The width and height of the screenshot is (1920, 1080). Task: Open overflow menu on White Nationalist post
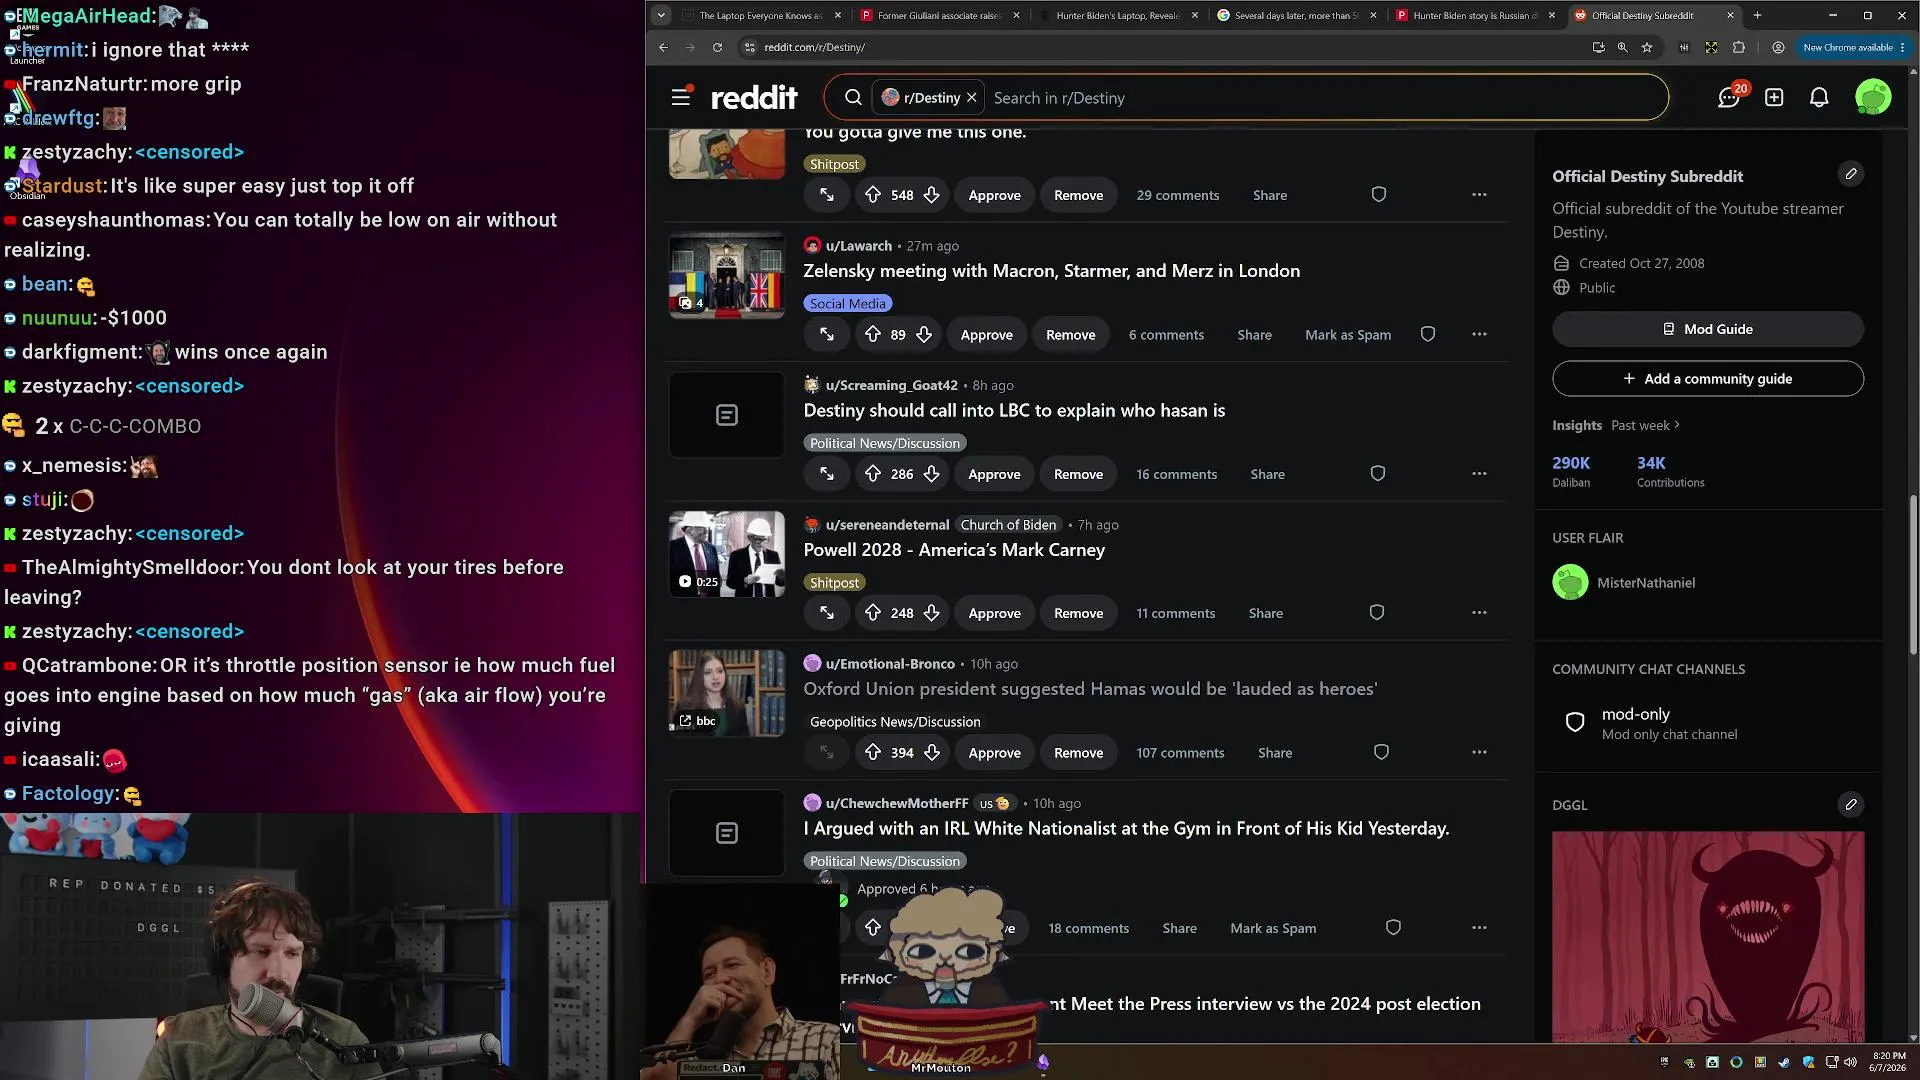(1479, 927)
